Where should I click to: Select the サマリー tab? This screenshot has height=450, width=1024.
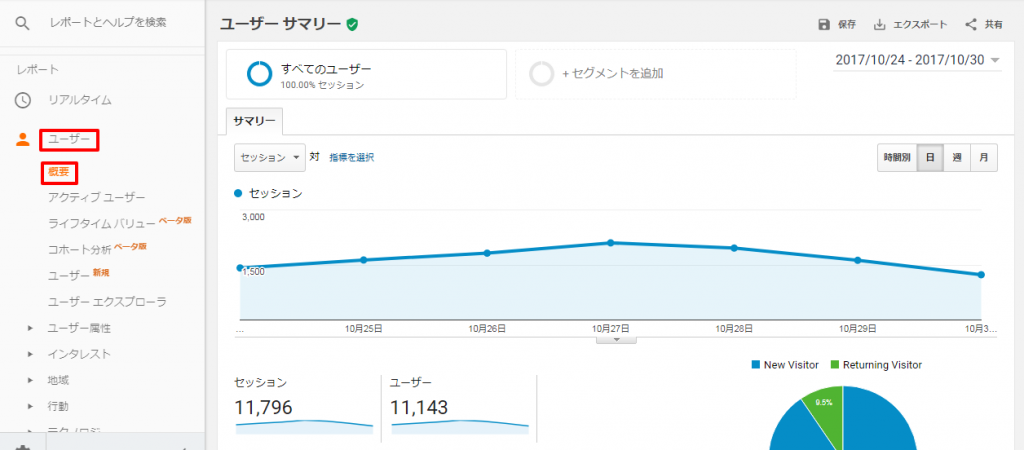[x=254, y=121]
